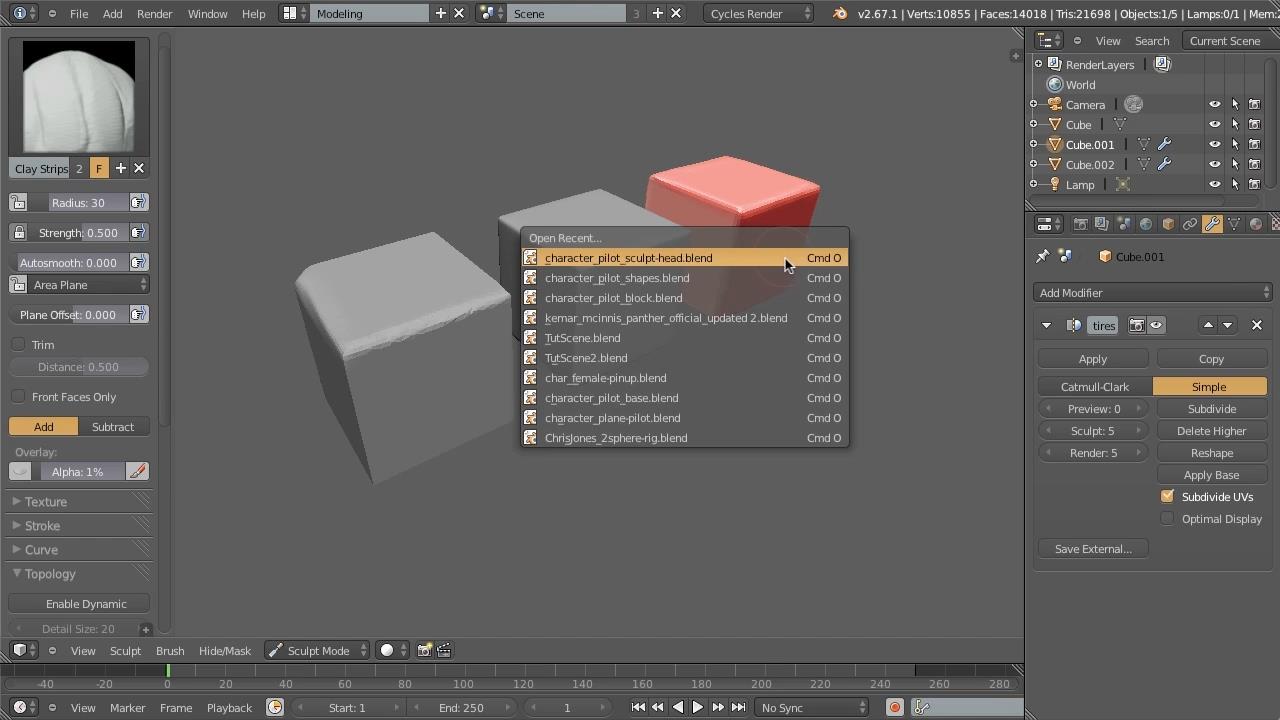Open ChrisJones_2sphere-rig.blend recent file
This screenshot has width=1280, height=720.
click(x=685, y=438)
